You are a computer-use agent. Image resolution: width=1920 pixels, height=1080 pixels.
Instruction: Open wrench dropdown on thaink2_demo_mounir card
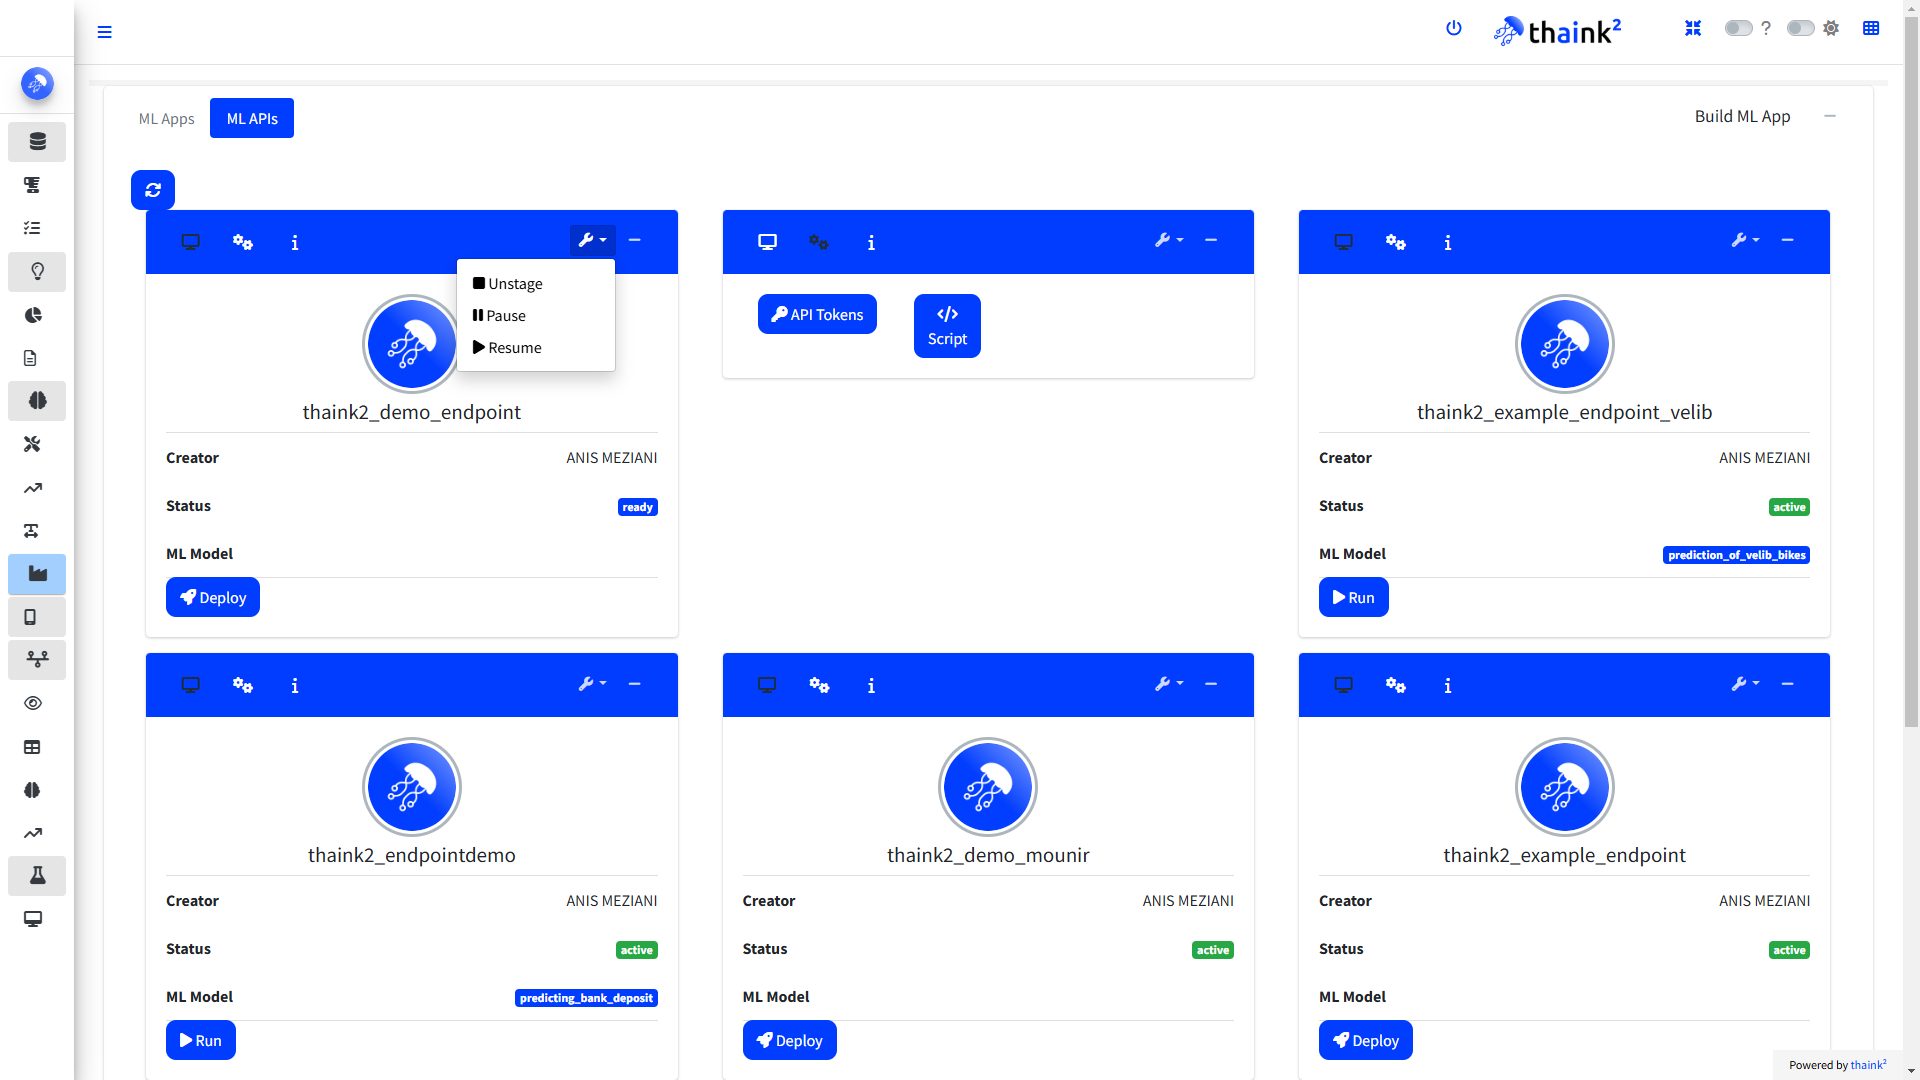pyautogui.click(x=1168, y=684)
